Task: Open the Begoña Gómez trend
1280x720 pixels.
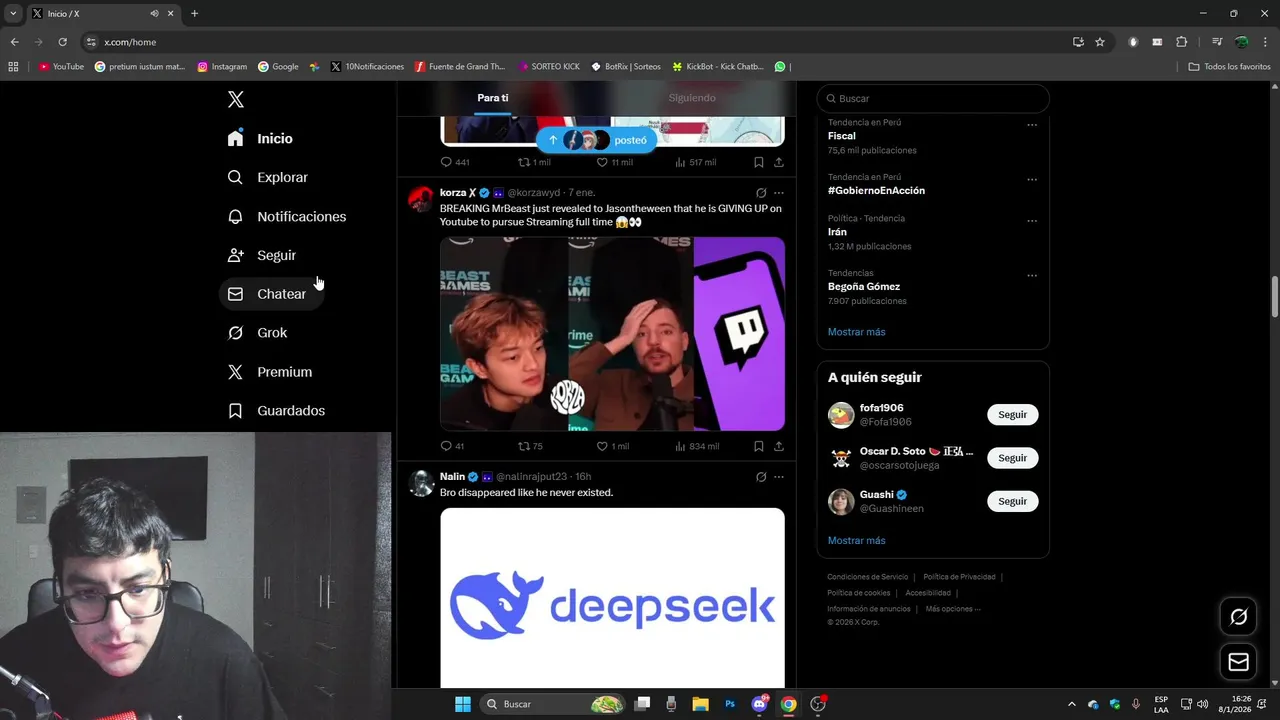Action: point(864,286)
